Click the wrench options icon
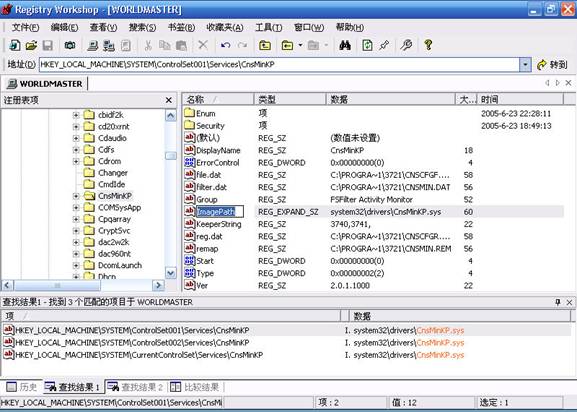 click(x=406, y=45)
